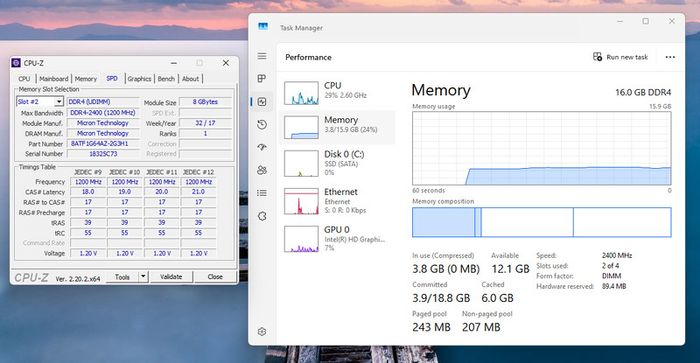The width and height of the screenshot is (700, 363).
Task: Click Validate button in CPU-Z
Action: (171, 277)
